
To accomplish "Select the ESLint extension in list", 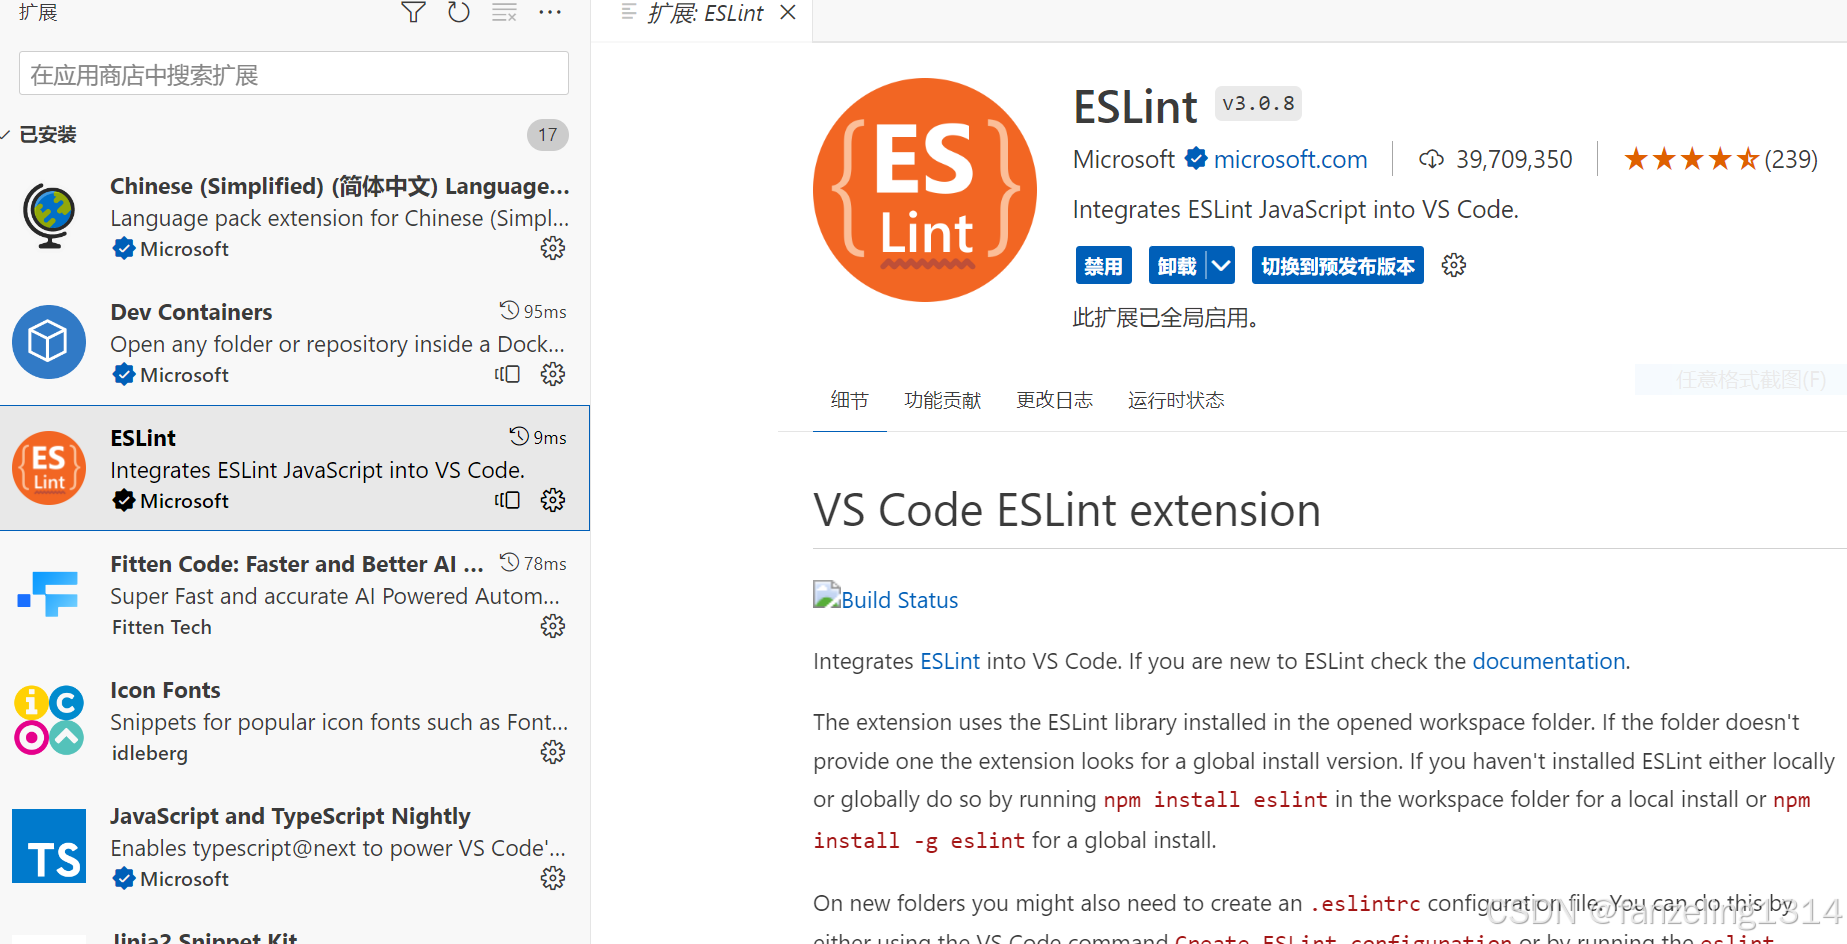I will pos(294,468).
